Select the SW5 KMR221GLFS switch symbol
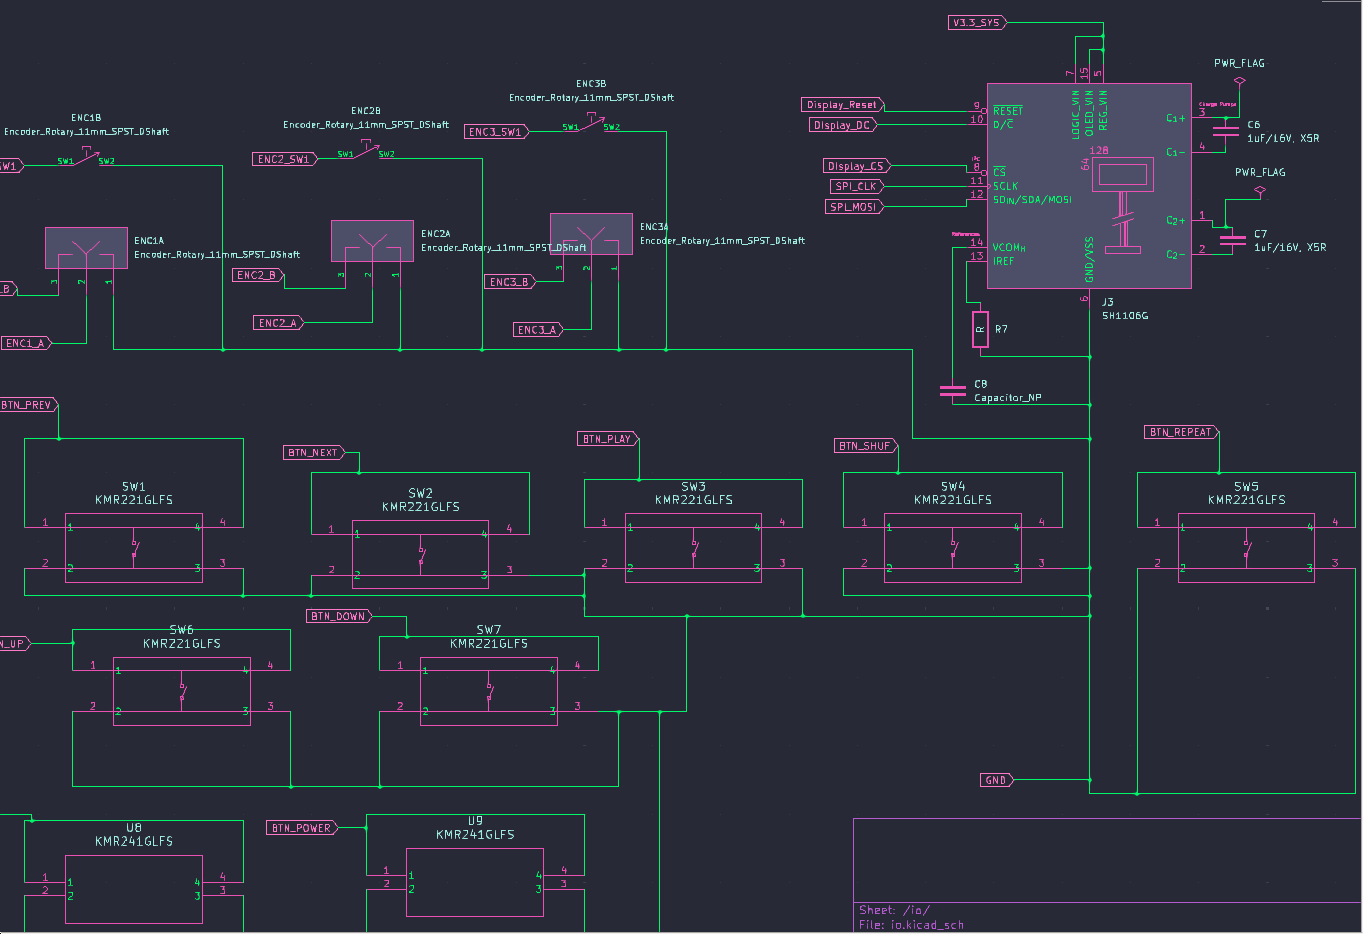 point(1246,548)
